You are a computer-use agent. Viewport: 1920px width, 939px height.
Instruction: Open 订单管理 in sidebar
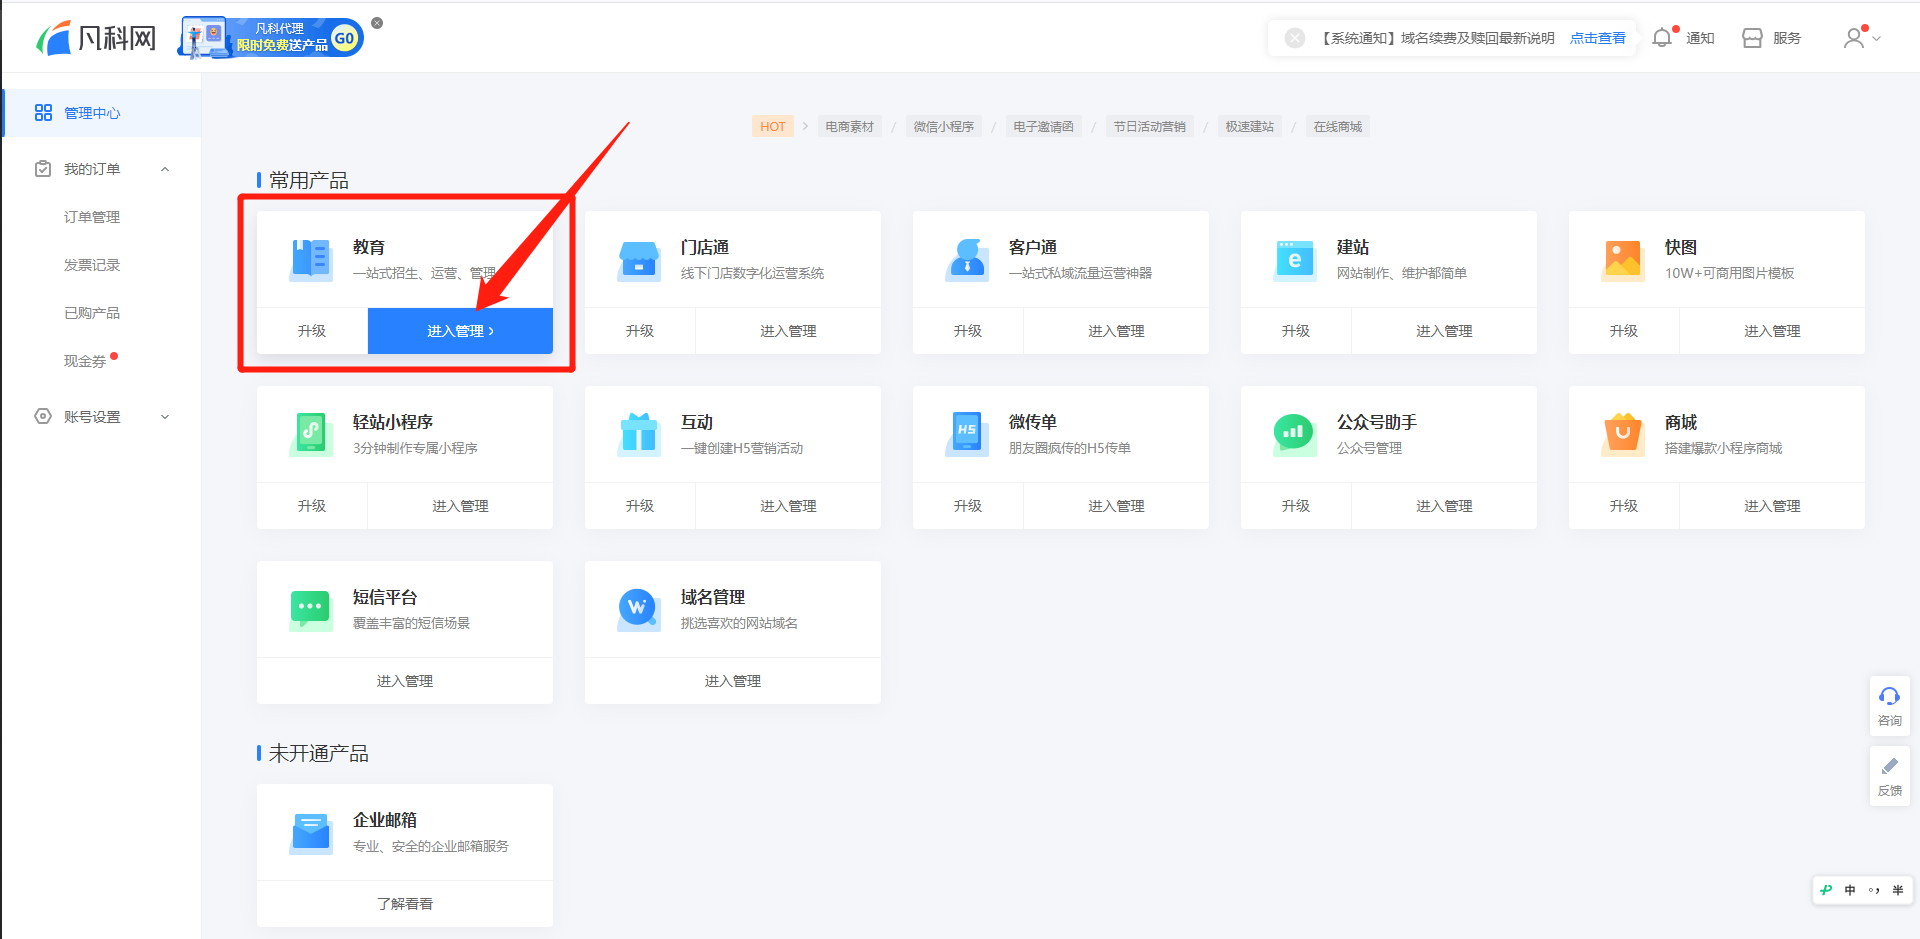click(92, 217)
